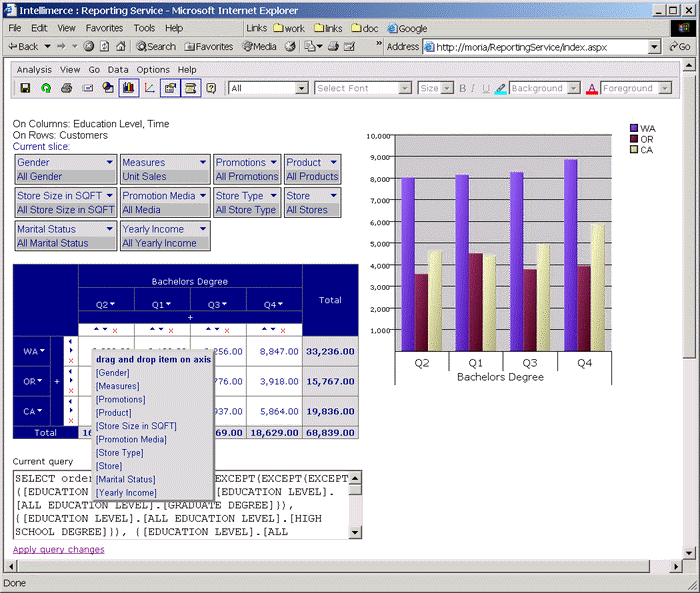Click the browser Print icon
The height and width of the screenshot is (593, 700).
pyautogui.click(x=333, y=46)
